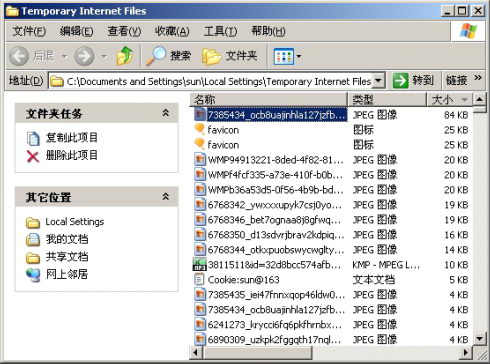
Task: Click the Windows flag logo
Action: click(x=468, y=31)
